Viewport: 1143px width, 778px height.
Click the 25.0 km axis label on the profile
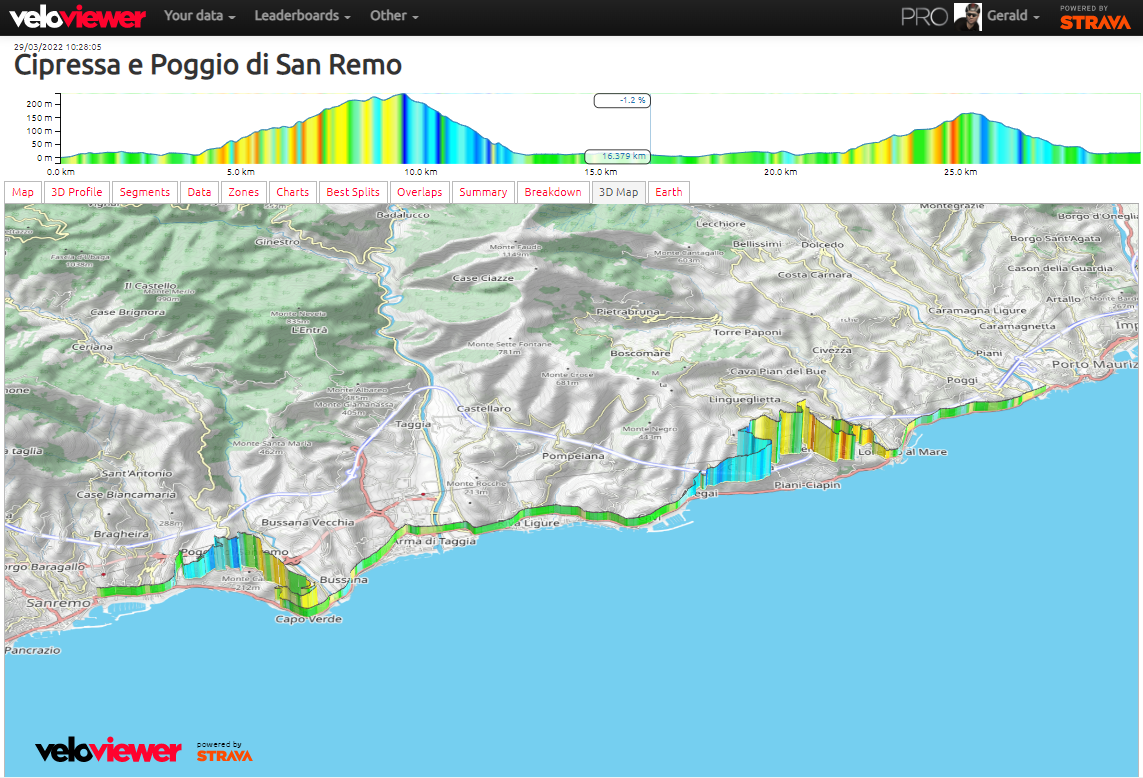coord(960,172)
